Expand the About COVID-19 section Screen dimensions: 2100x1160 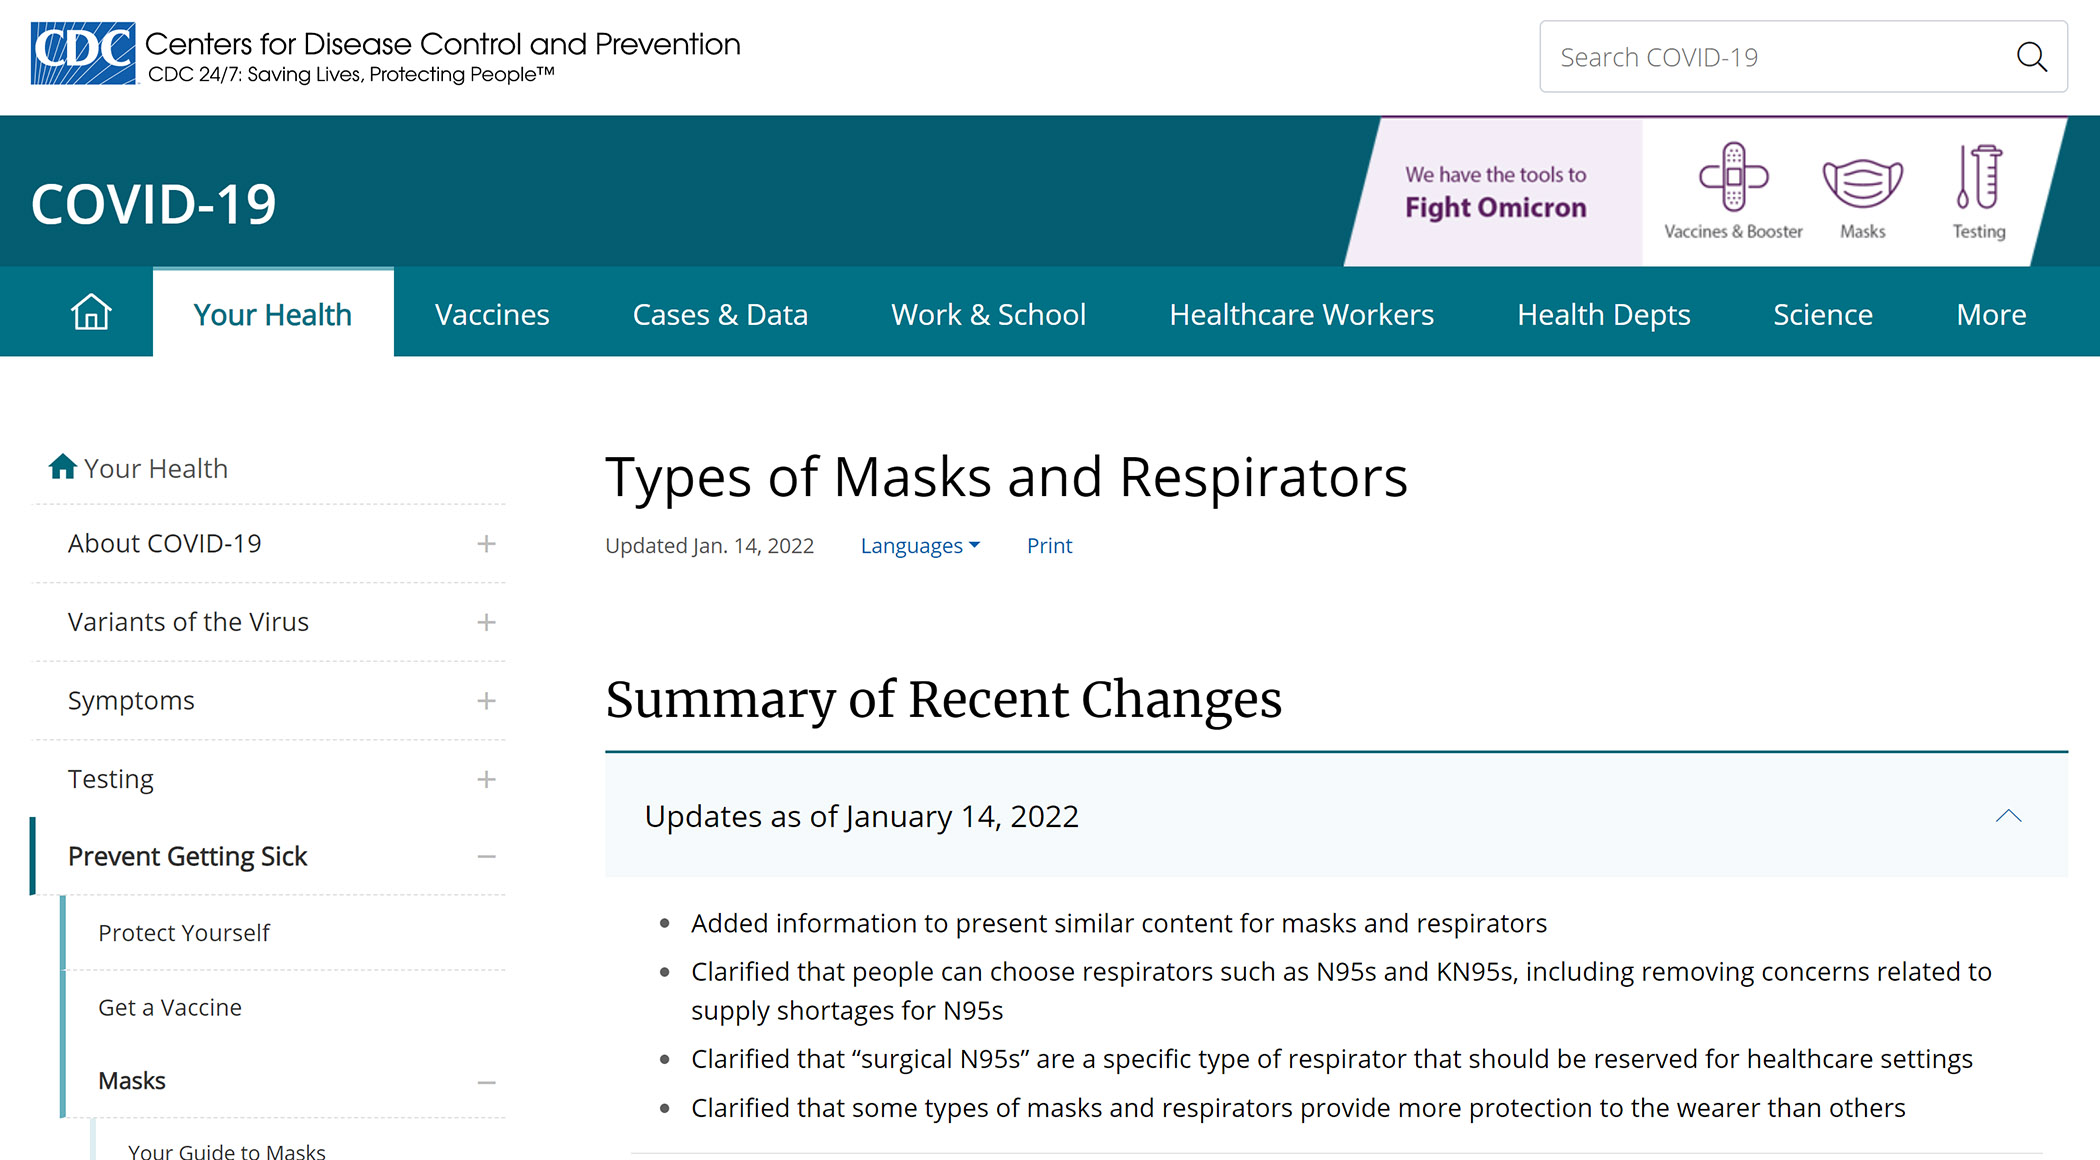tap(486, 544)
